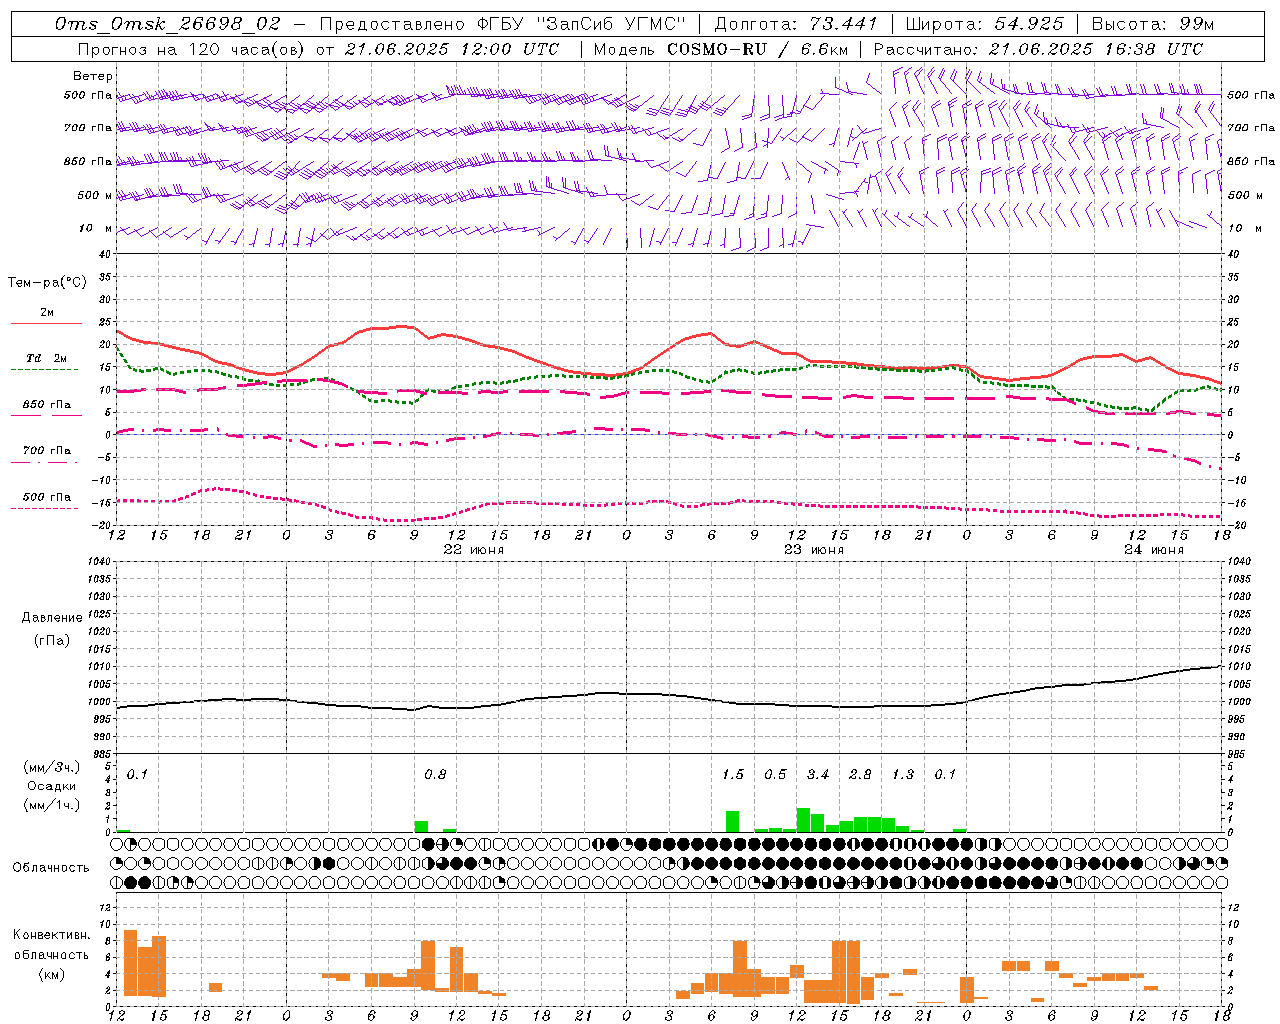The image size is (1280, 1024).
Task: Click the station name Oms_Omsk_26698_02
Action: 169,24
